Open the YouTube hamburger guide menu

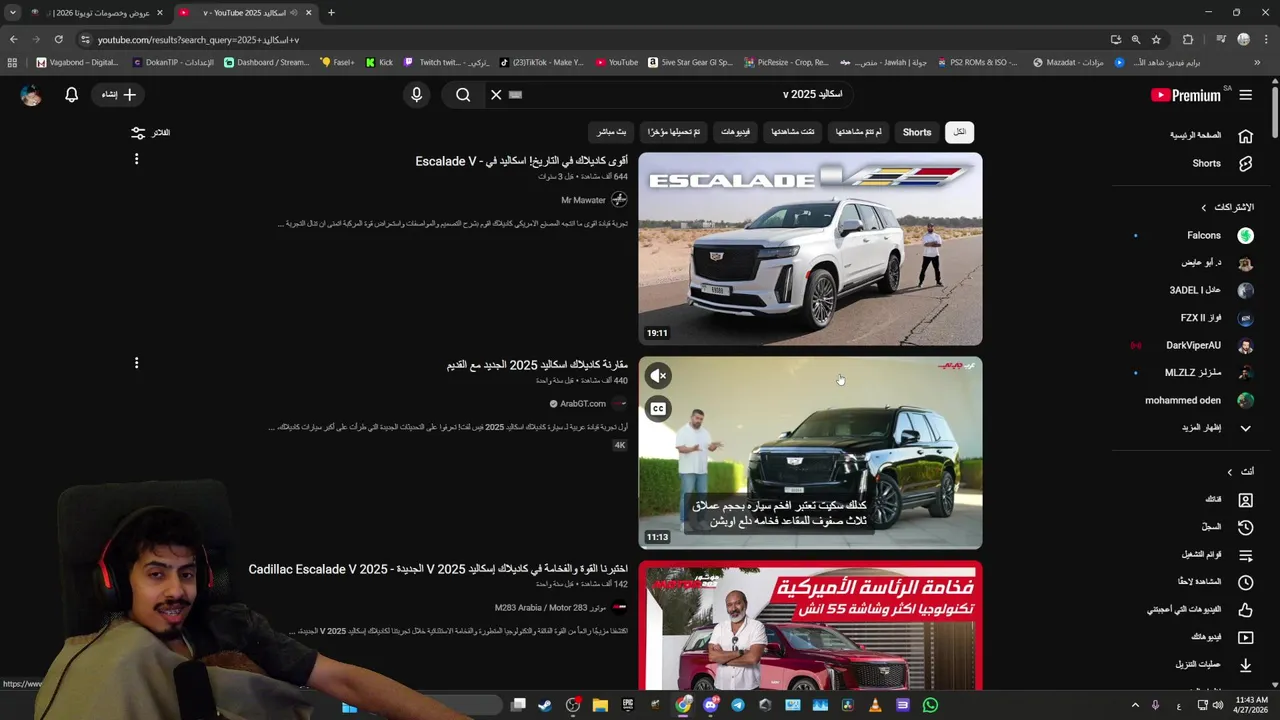(x=1245, y=95)
